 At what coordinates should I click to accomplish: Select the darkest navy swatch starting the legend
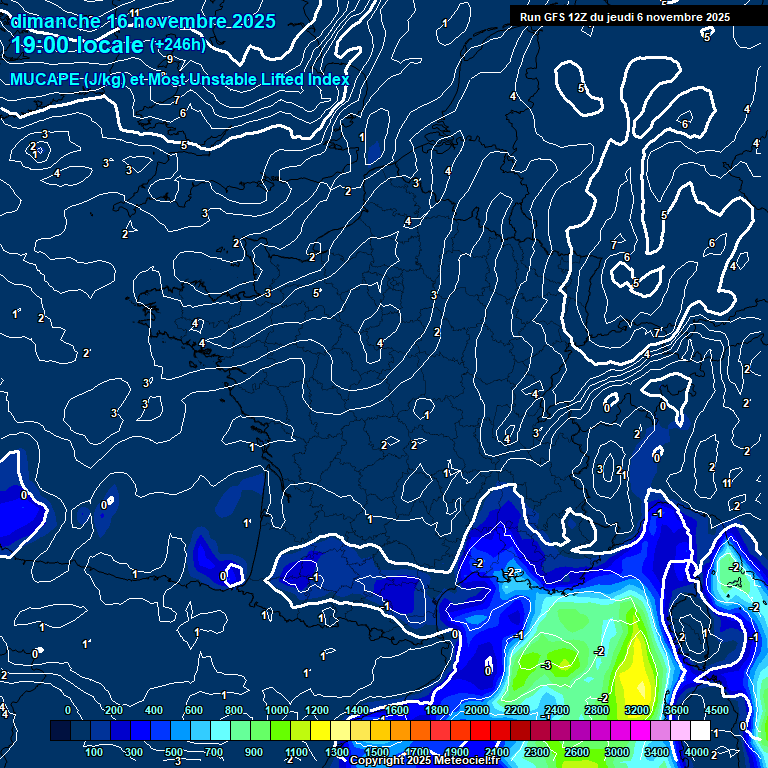[60, 730]
